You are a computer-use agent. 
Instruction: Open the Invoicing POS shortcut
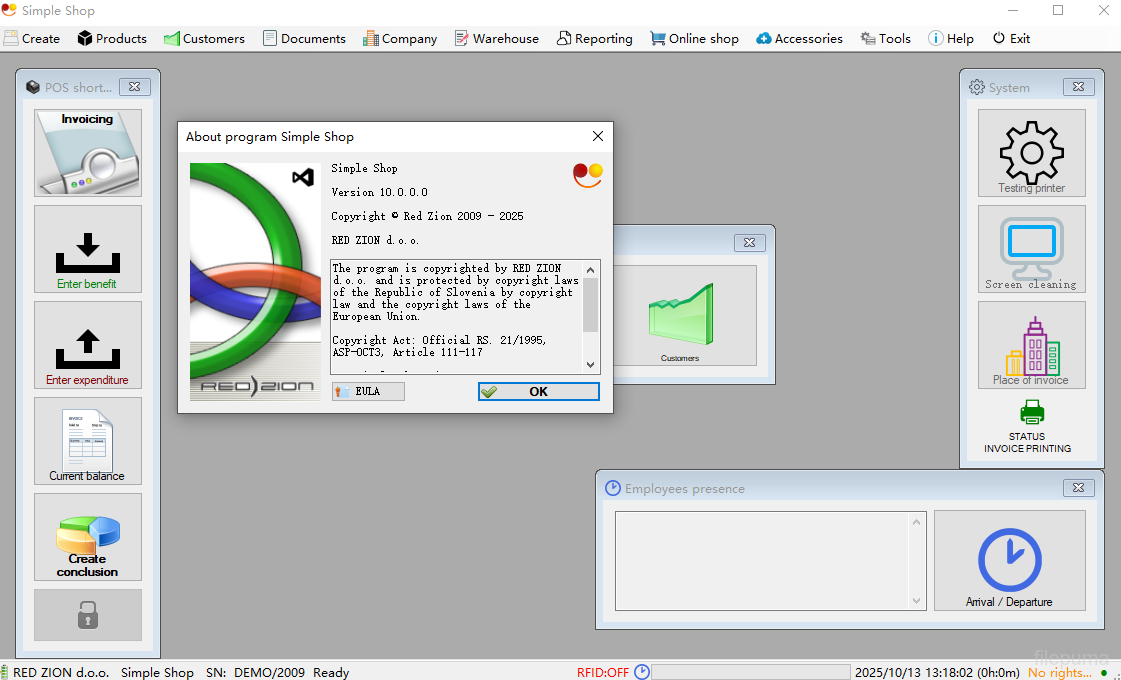[88, 153]
